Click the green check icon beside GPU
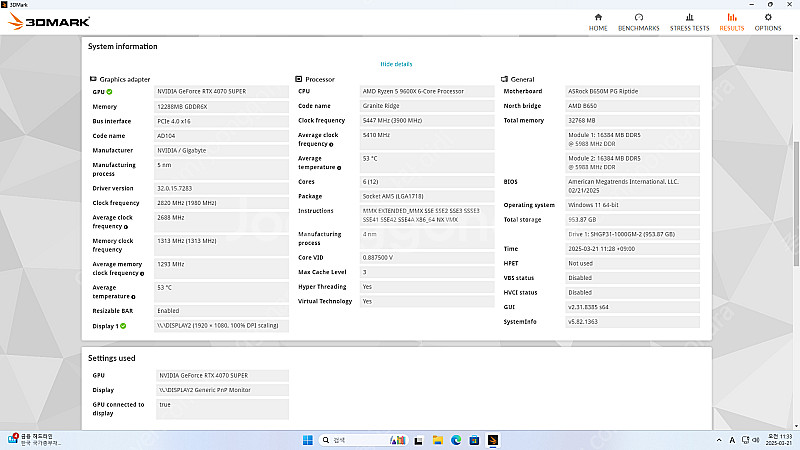This screenshot has width=800, height=450. [x=109, y=92]
